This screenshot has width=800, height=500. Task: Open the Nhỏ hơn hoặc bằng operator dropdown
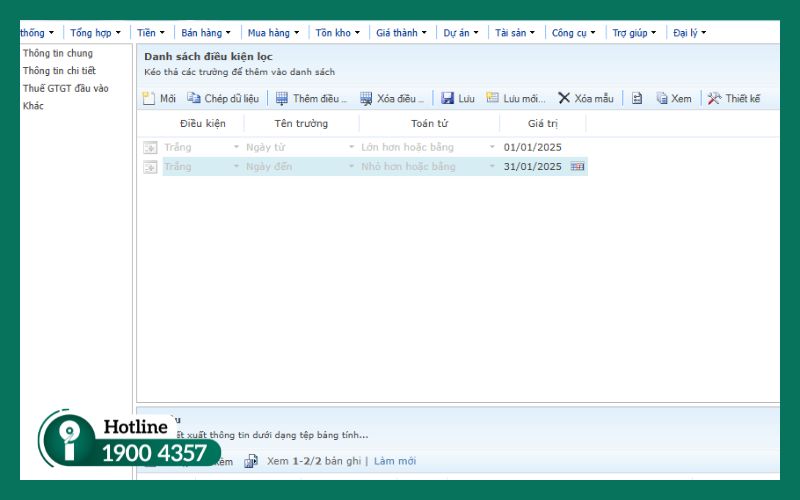tap(492, 166)
